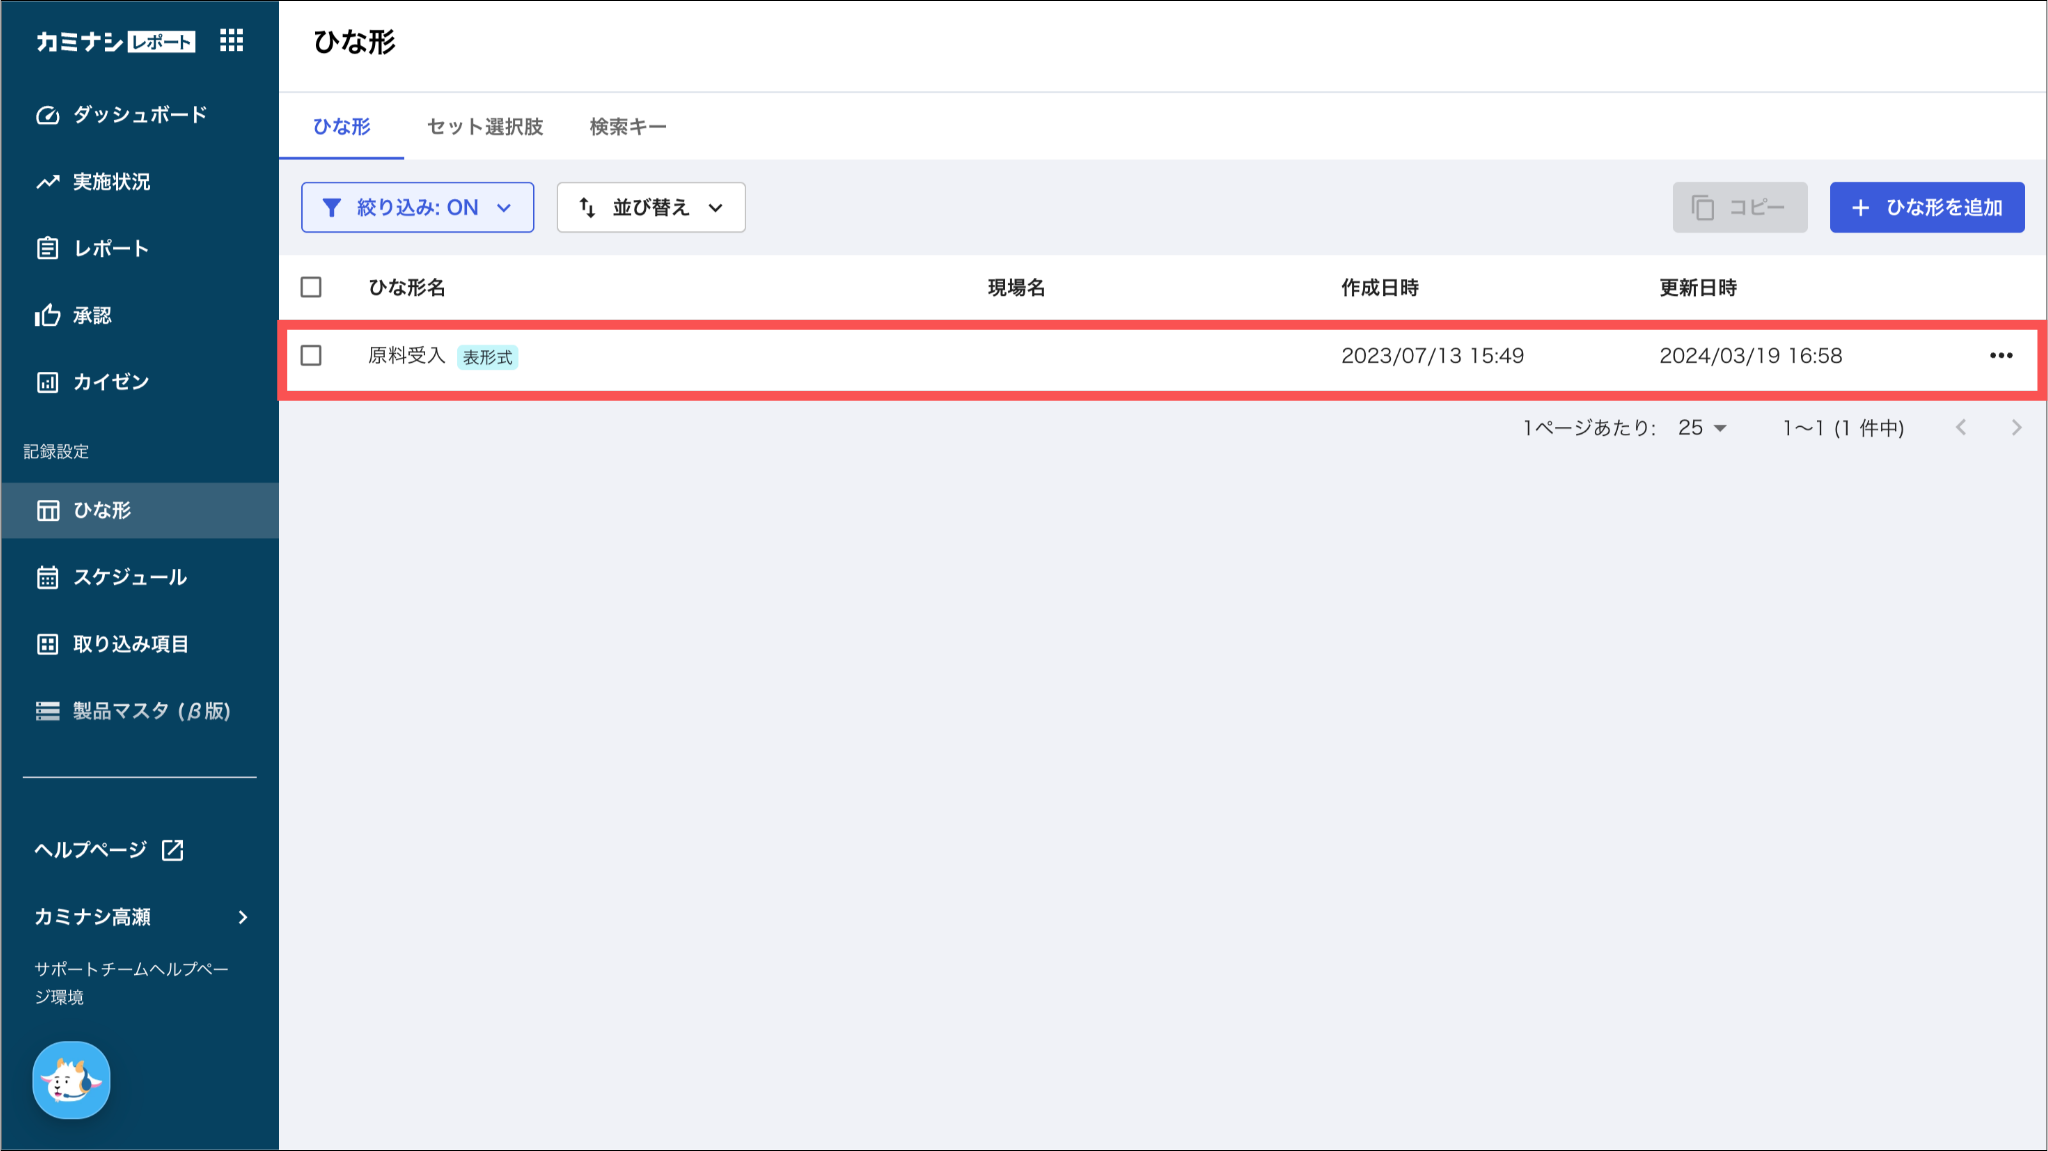This screenshot has width=2048, height=1151.
Task: Change rows per page from 25
Action: [1702, 428]
